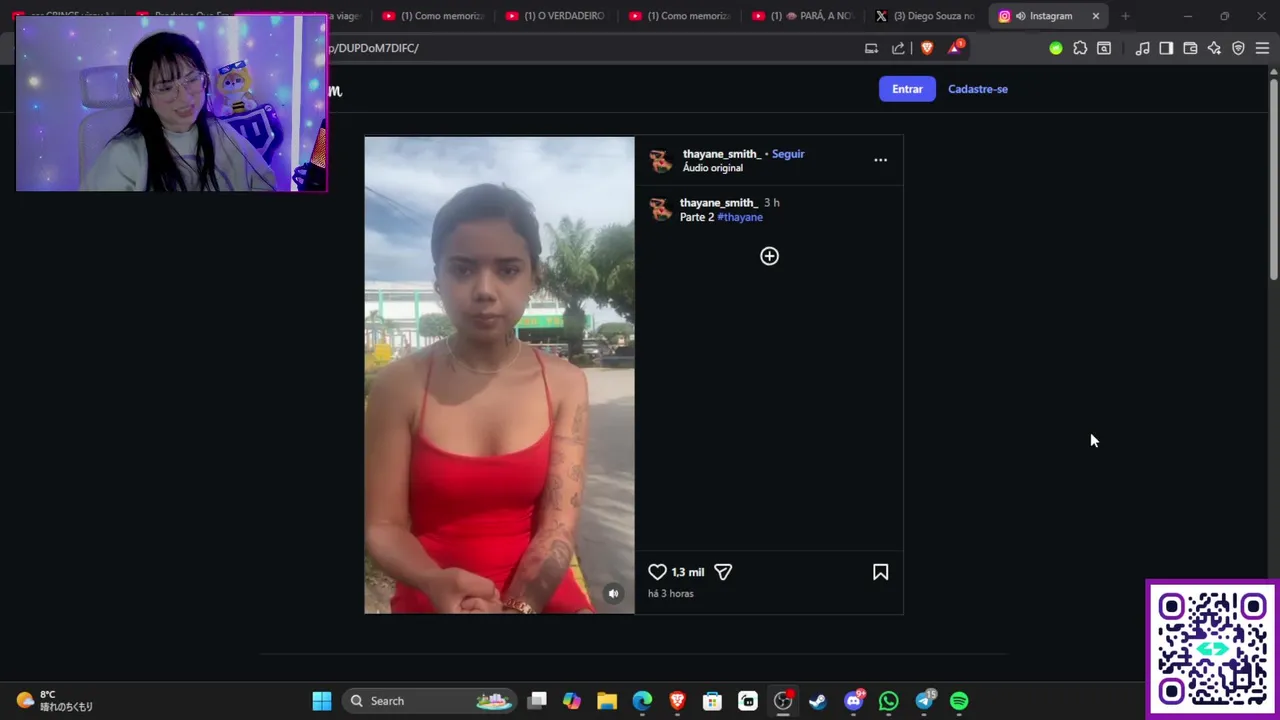Open Steam from the taskbar
The width and height of the screenshot is (1280, 720).
818,701
